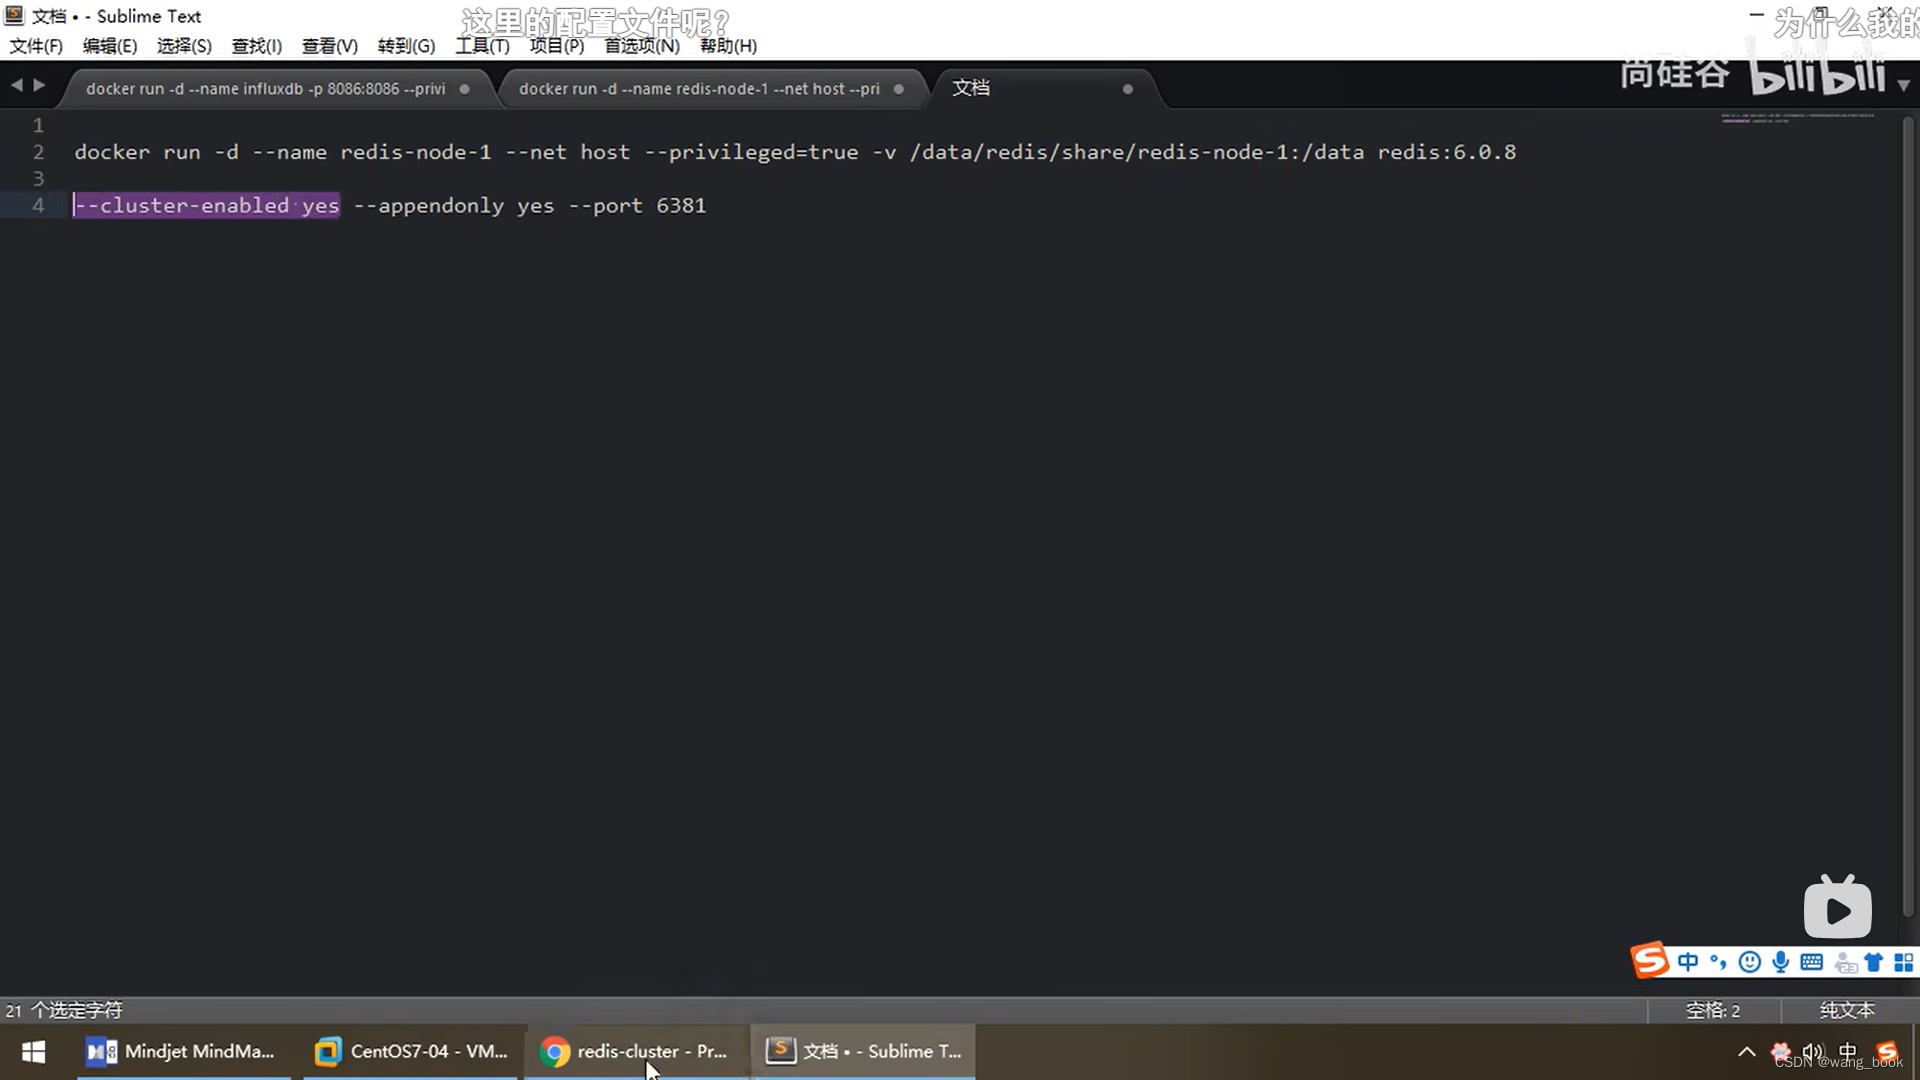1920x1080 pixels.
Task: Click the Sogou voice input microphone
Action: point(1780,962)
